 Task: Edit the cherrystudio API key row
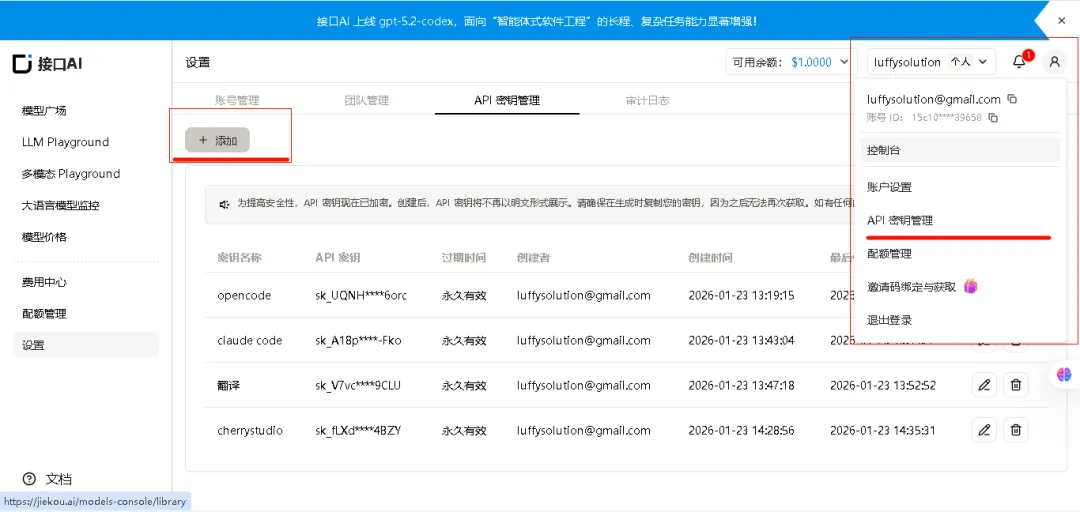coord(984,431)
